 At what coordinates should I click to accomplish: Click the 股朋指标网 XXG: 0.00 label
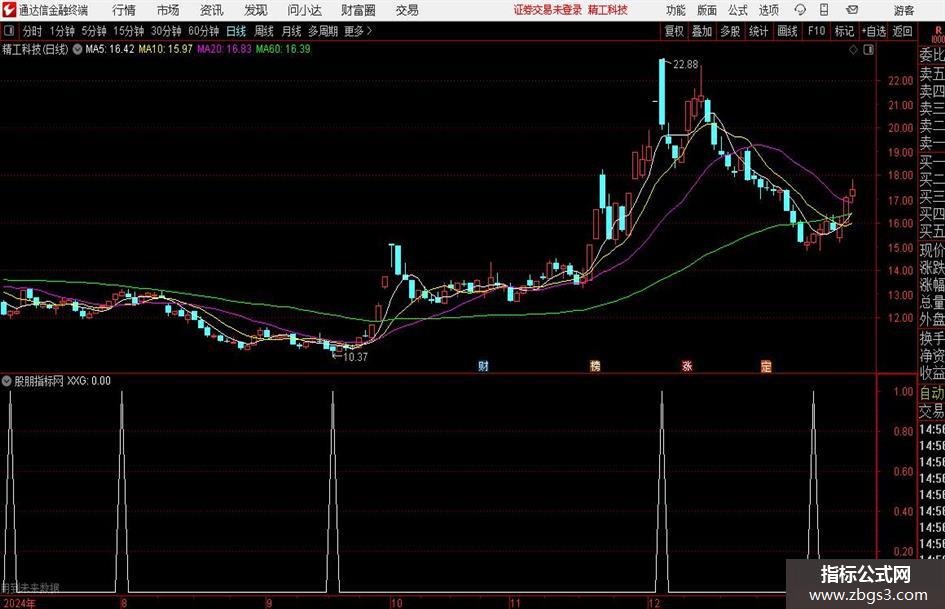pyautogui.click(x=63, y=380)
